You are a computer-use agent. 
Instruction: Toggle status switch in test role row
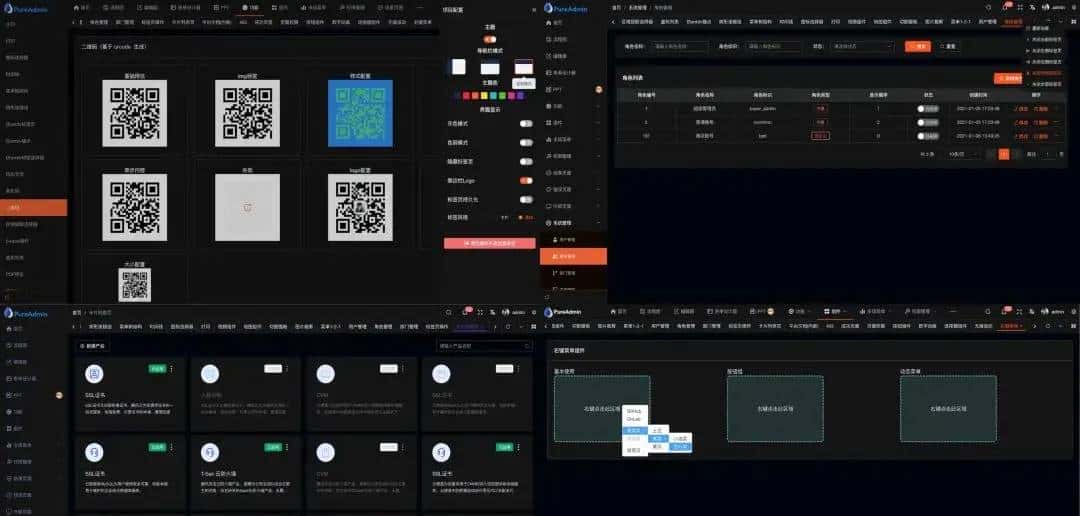pos(928,136)
